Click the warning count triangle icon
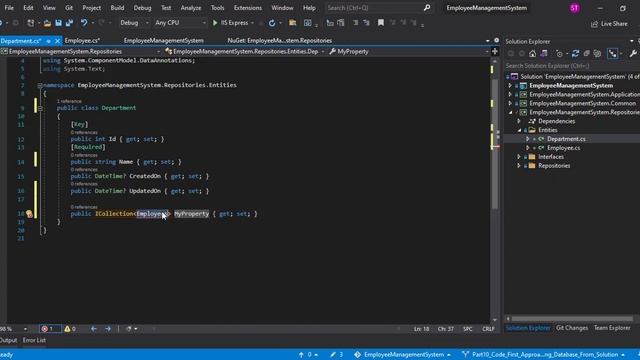This screenshot has height=360, width=640. [67, 329]
